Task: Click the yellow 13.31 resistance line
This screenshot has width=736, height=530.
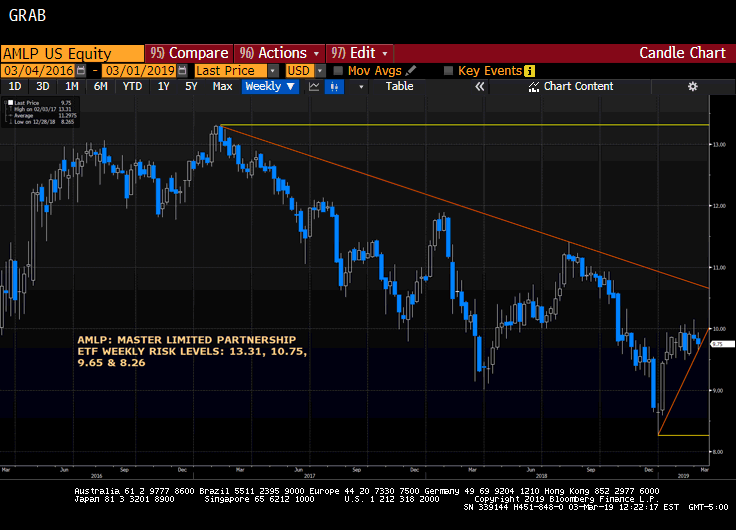Action: coord(465,125)
